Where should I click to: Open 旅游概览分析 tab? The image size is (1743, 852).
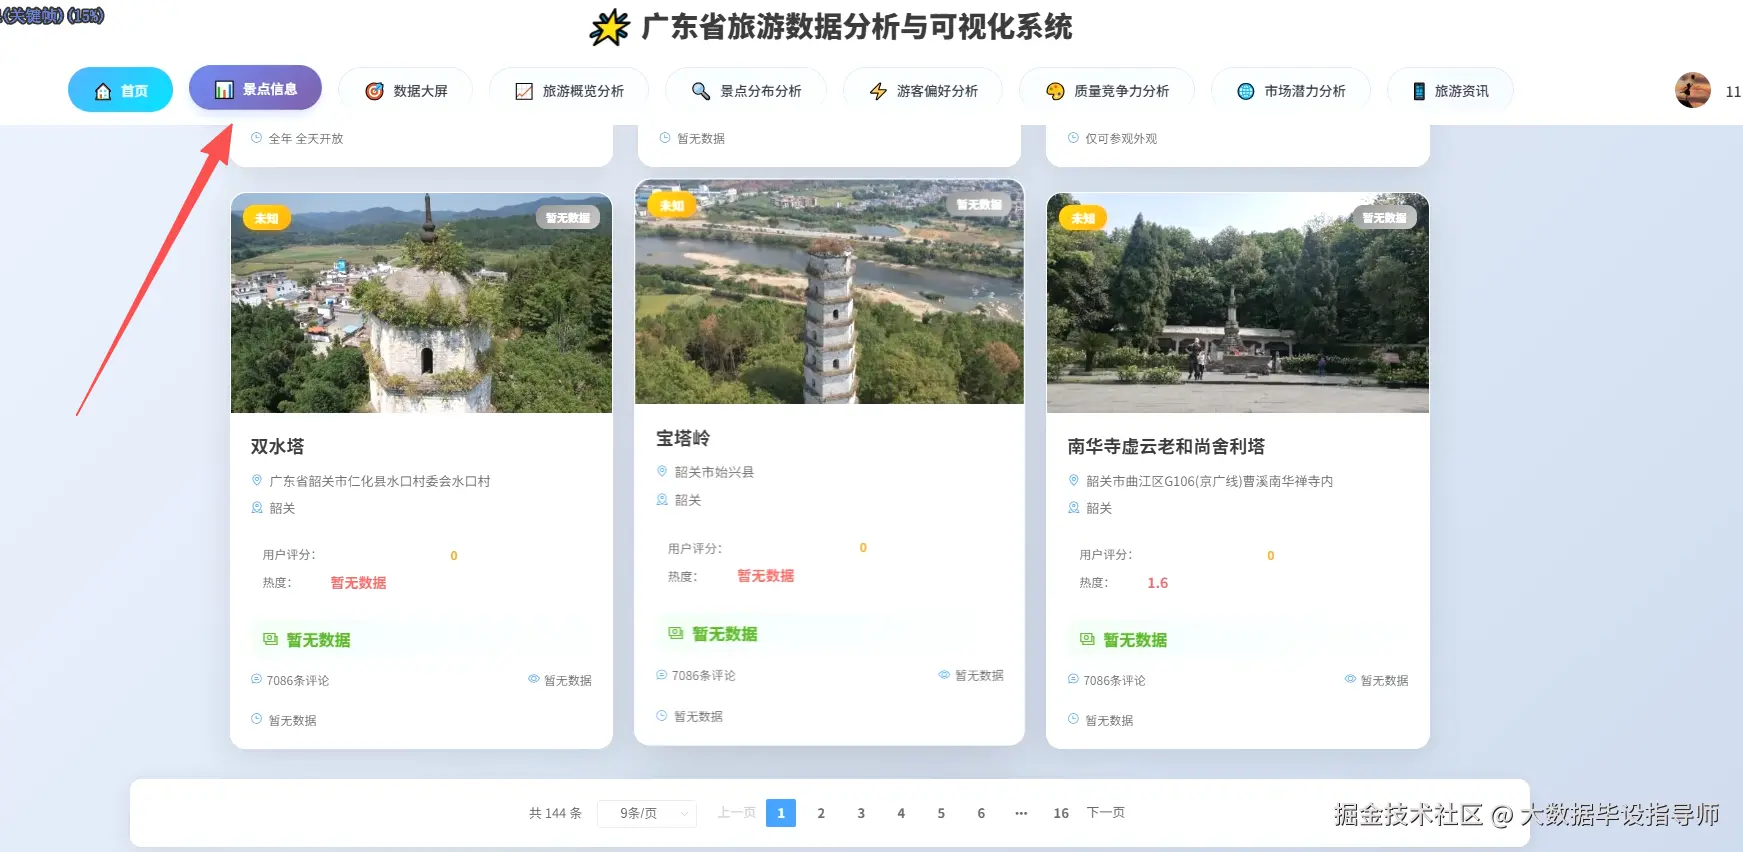coord(569,91)
